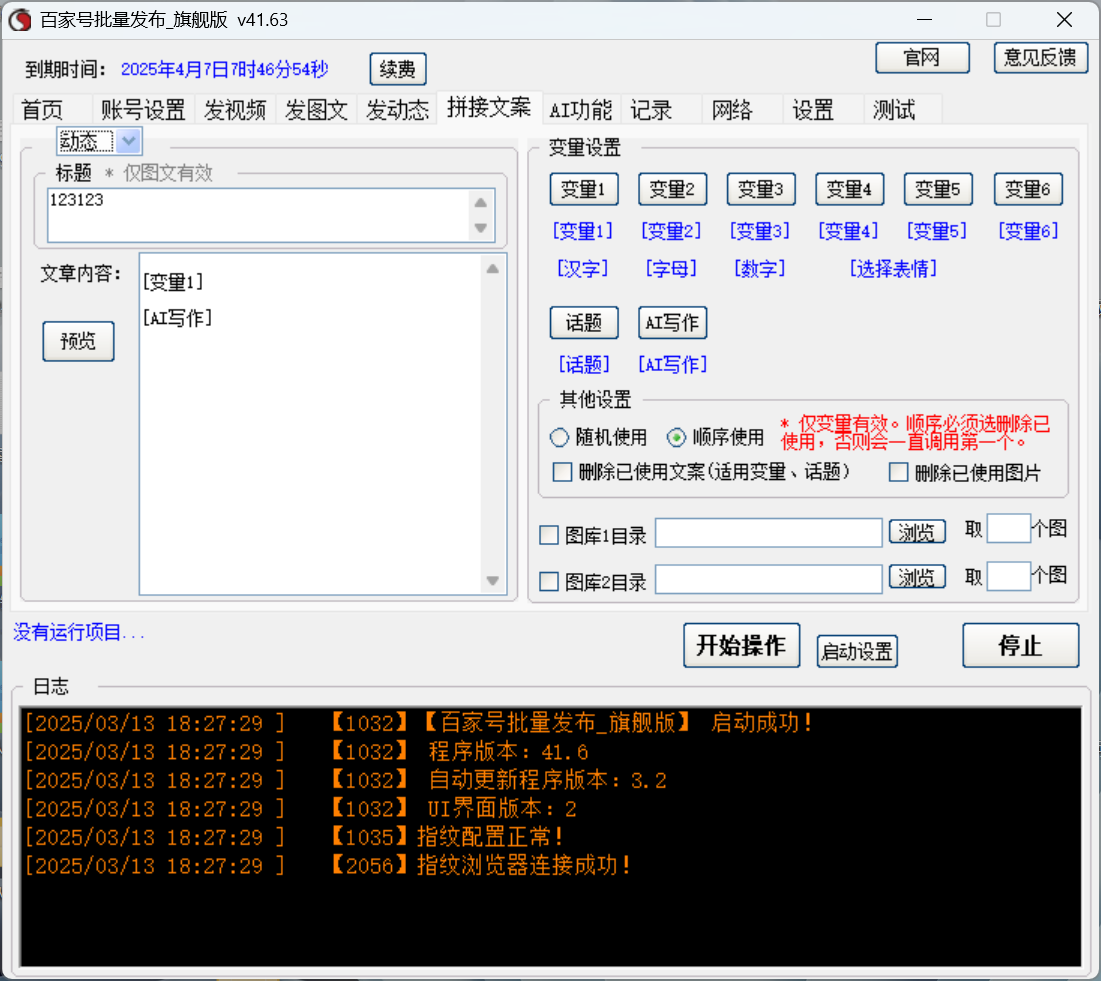Click the 变量5 button
This screenshot has height=981, width=1101.
click(x=938, y=189)
